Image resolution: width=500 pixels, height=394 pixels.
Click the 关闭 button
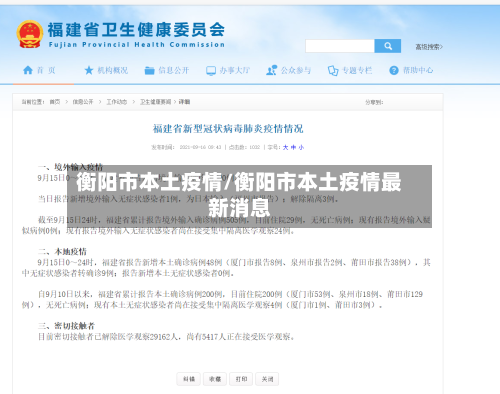coord(267,379)
